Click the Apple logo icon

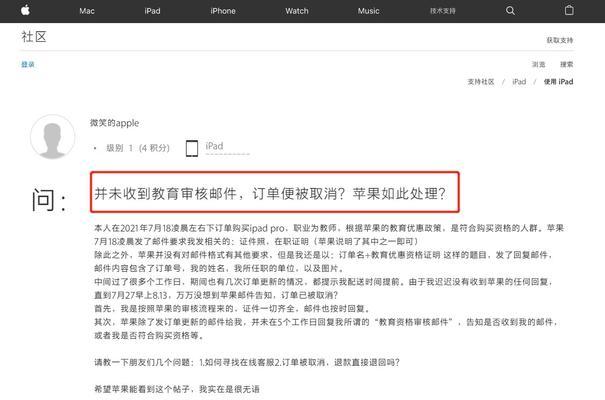coord(25,10)
